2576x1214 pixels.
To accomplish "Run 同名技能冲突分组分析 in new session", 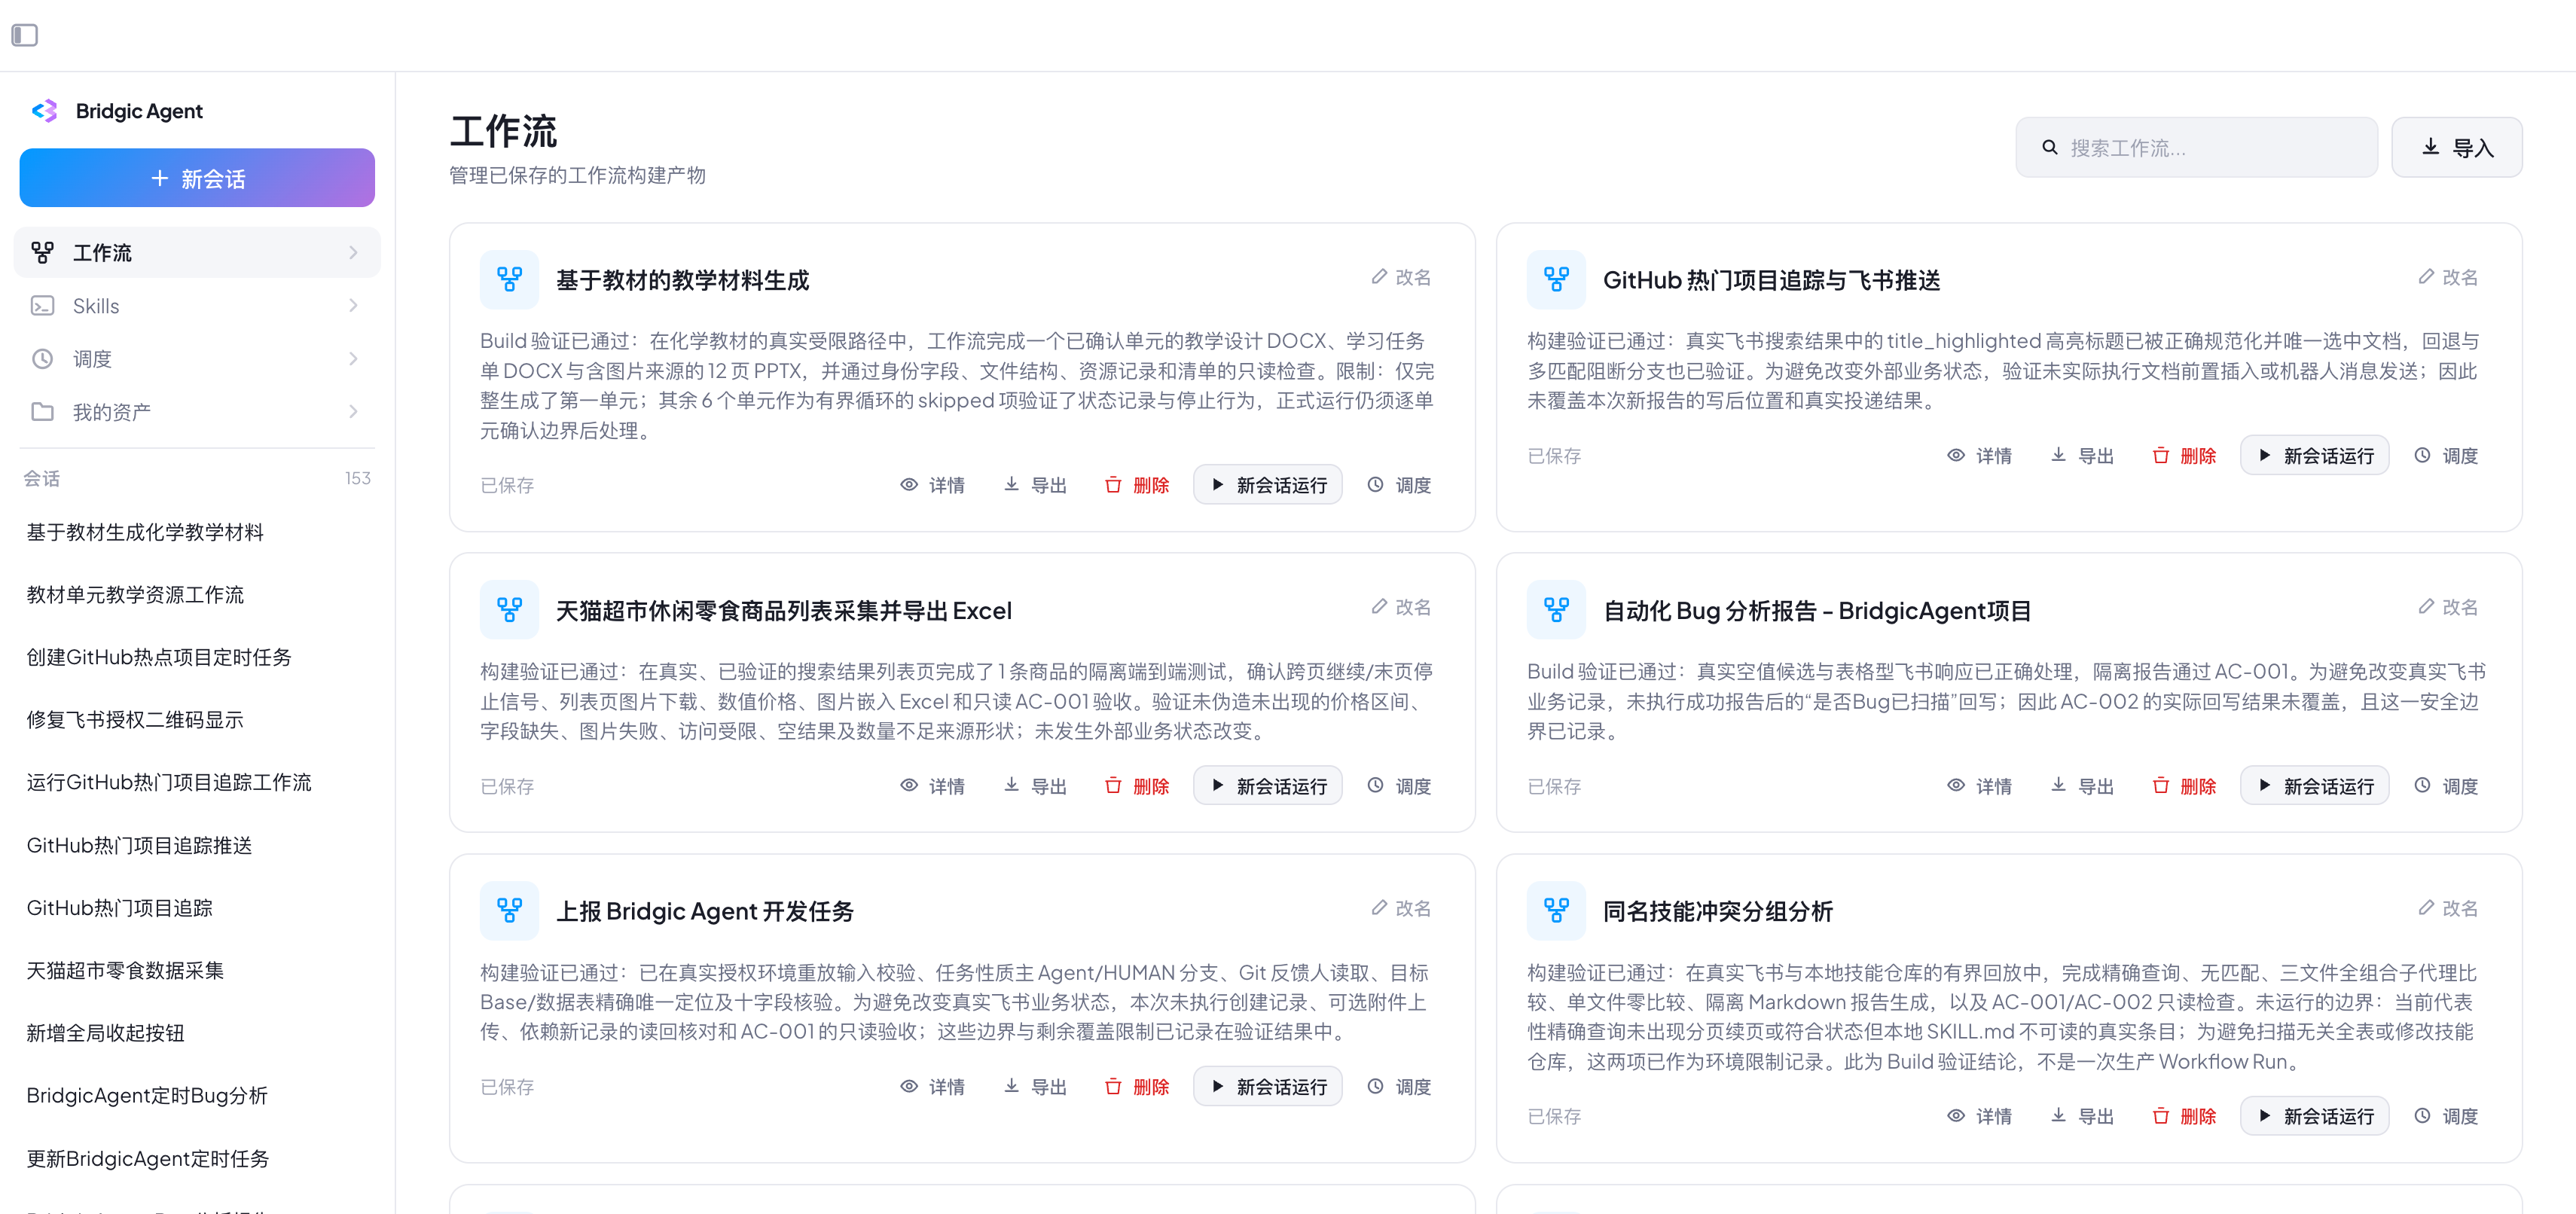I will click(x=2314, y=1116).
